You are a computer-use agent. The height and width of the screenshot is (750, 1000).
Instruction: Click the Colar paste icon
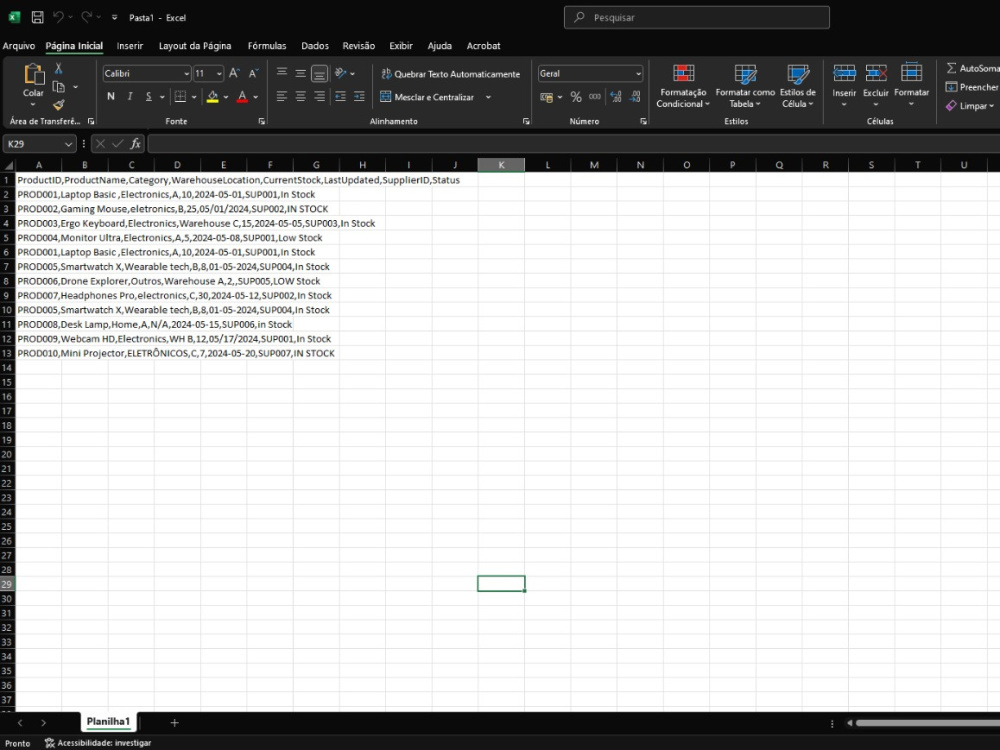(33, 74)
